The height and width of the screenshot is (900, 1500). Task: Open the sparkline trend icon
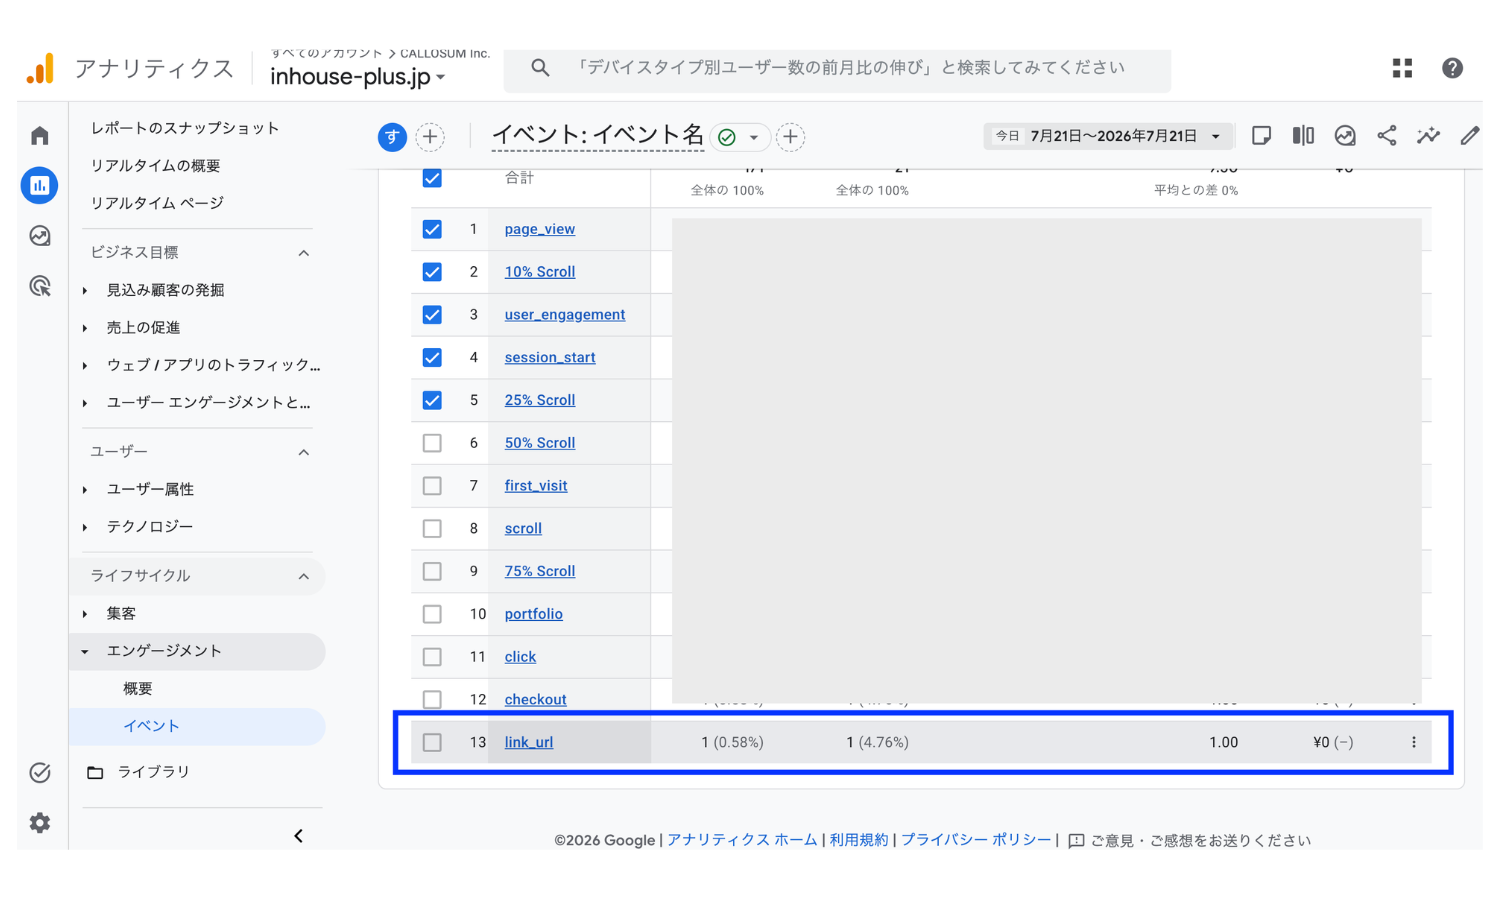pos(1429,136)
